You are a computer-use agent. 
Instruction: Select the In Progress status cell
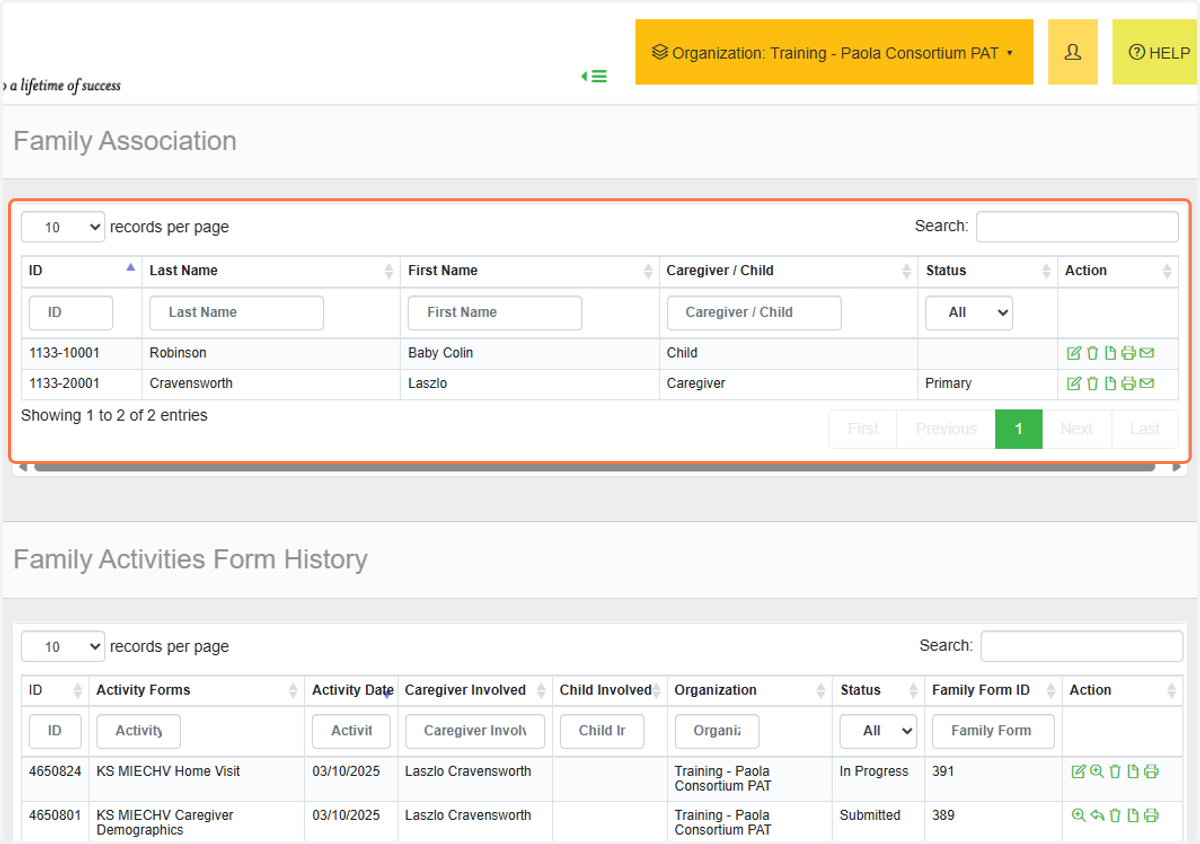879,779
